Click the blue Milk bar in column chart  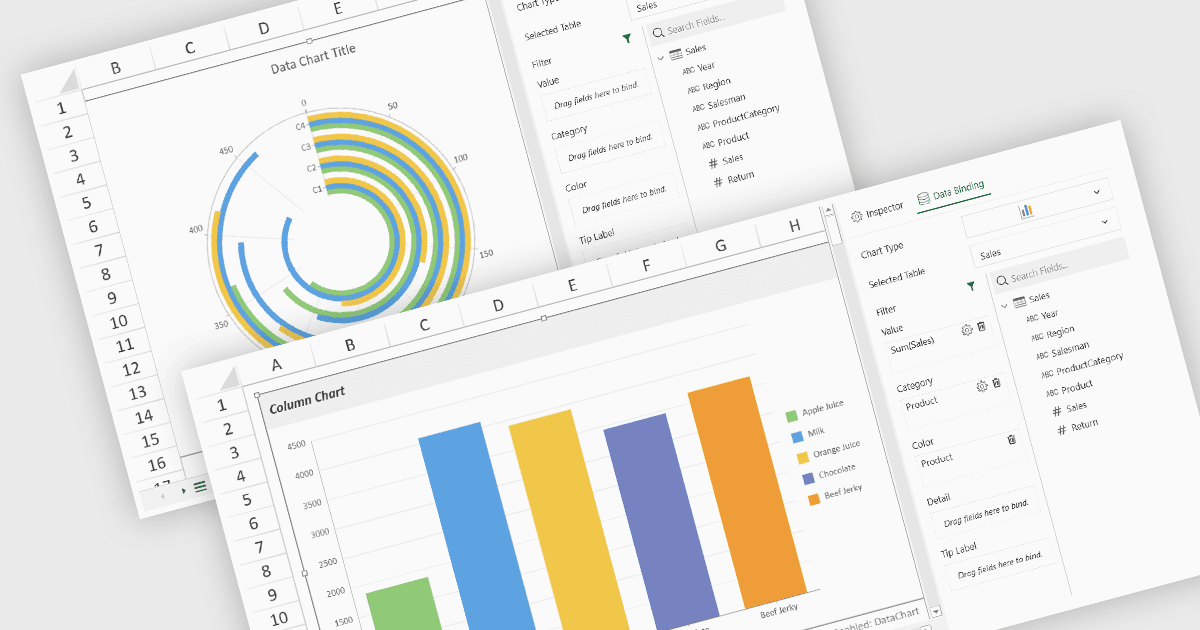[477, 526]
